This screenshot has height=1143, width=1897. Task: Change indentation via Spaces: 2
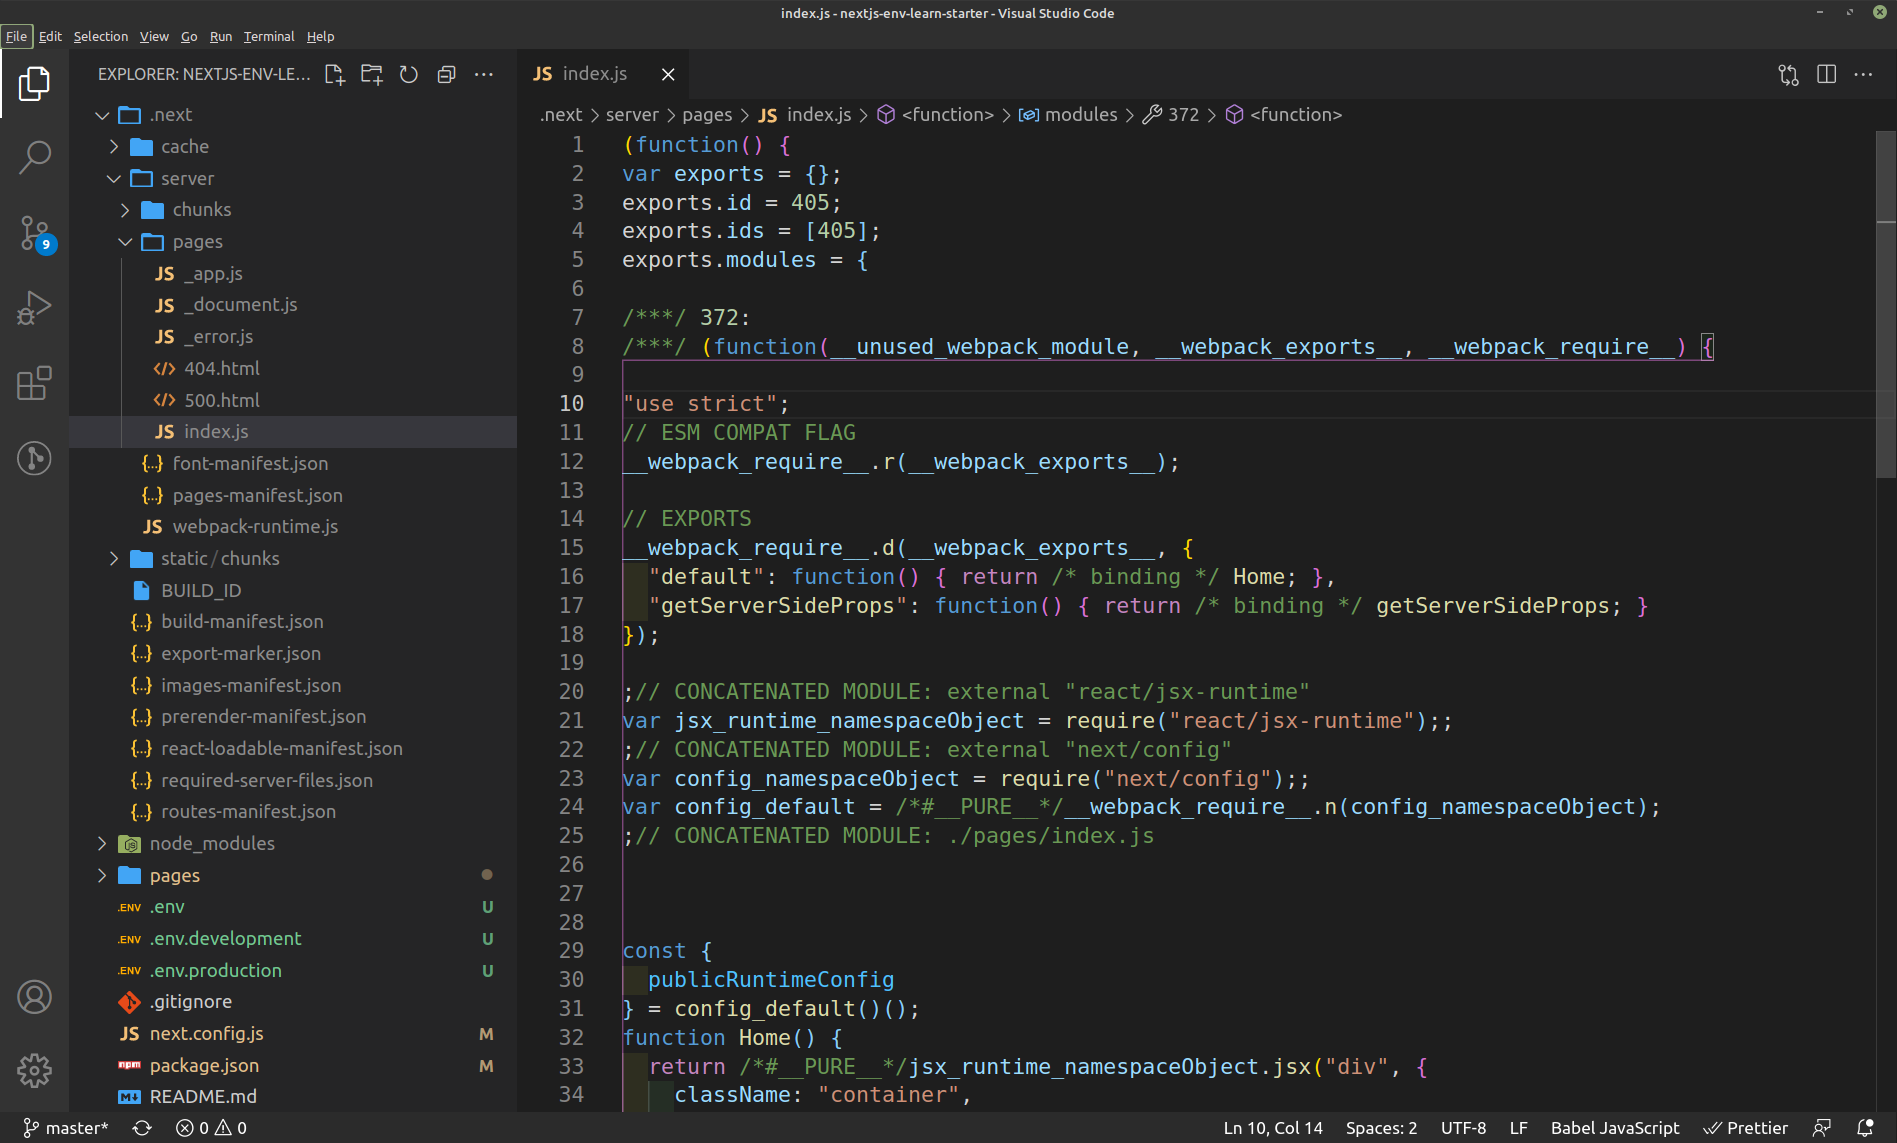pos(1381,1128)
